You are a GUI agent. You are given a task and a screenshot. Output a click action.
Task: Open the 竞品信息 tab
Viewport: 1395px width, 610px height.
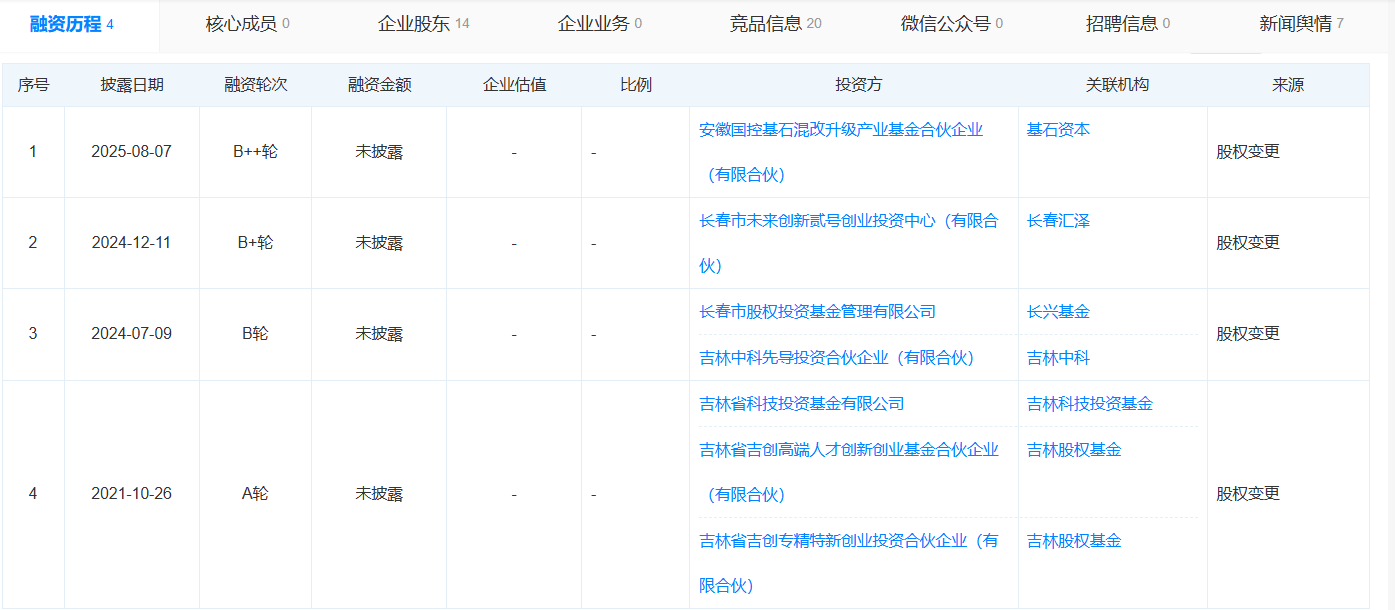coord(776,24)
